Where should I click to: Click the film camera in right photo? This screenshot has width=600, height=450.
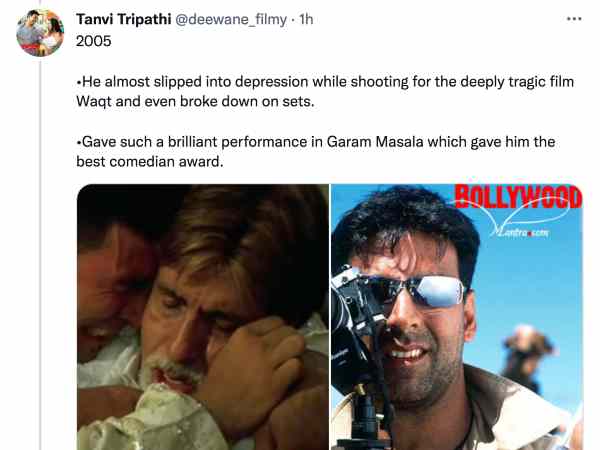[358, 344]
